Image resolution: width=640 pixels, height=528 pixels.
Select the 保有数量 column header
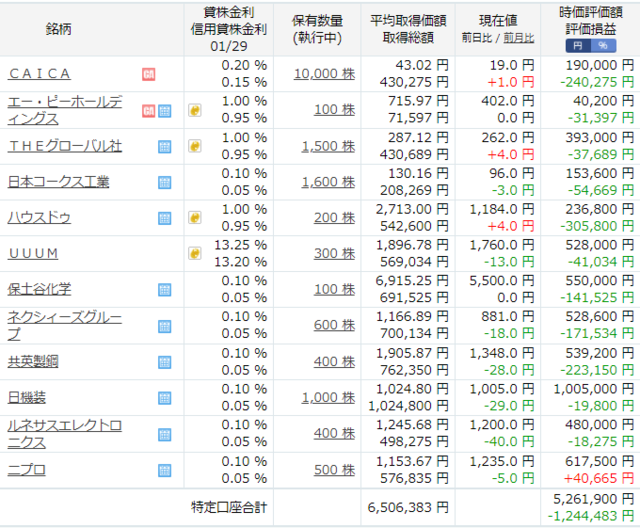317,21
